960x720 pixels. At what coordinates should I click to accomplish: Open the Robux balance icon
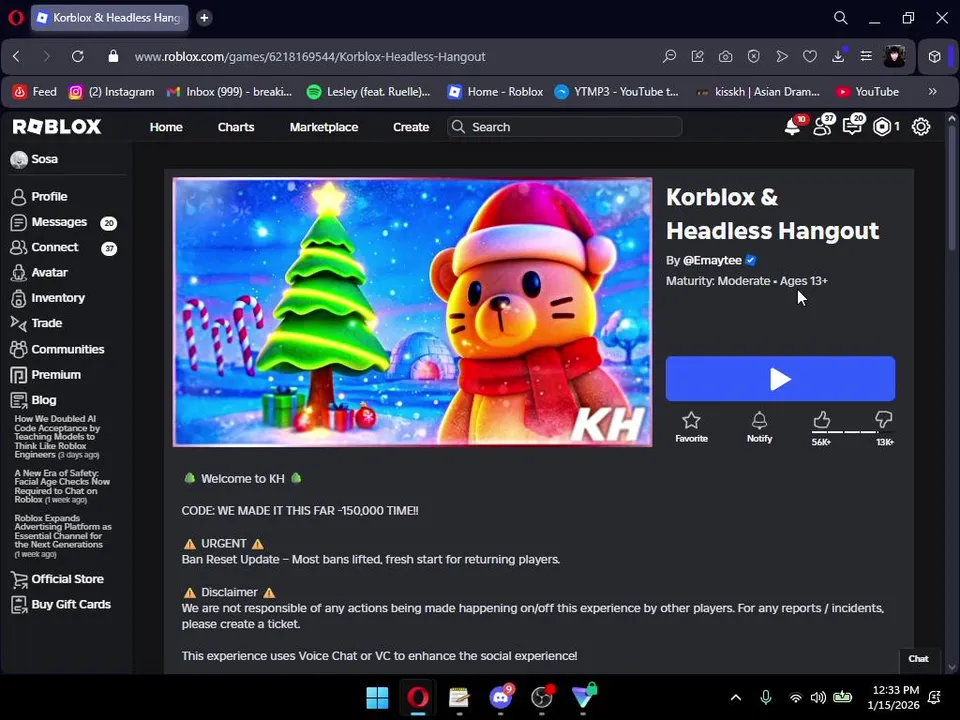click(882, 127)
